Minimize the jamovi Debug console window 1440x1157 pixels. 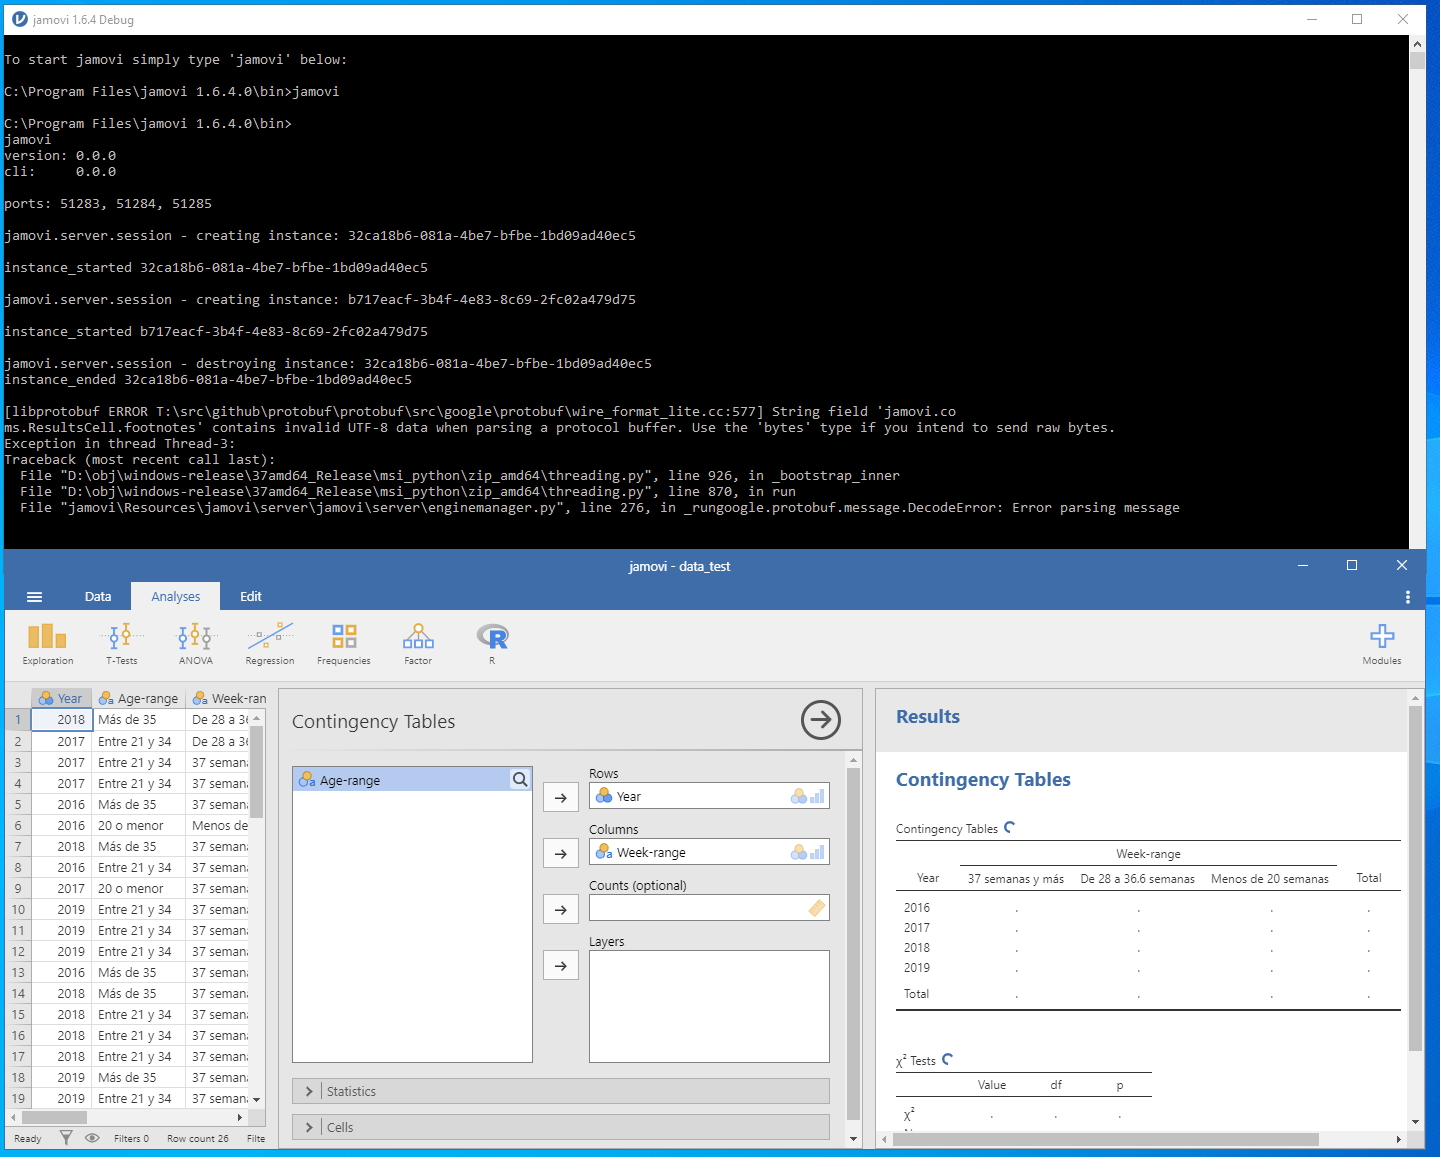point(1311,19)
